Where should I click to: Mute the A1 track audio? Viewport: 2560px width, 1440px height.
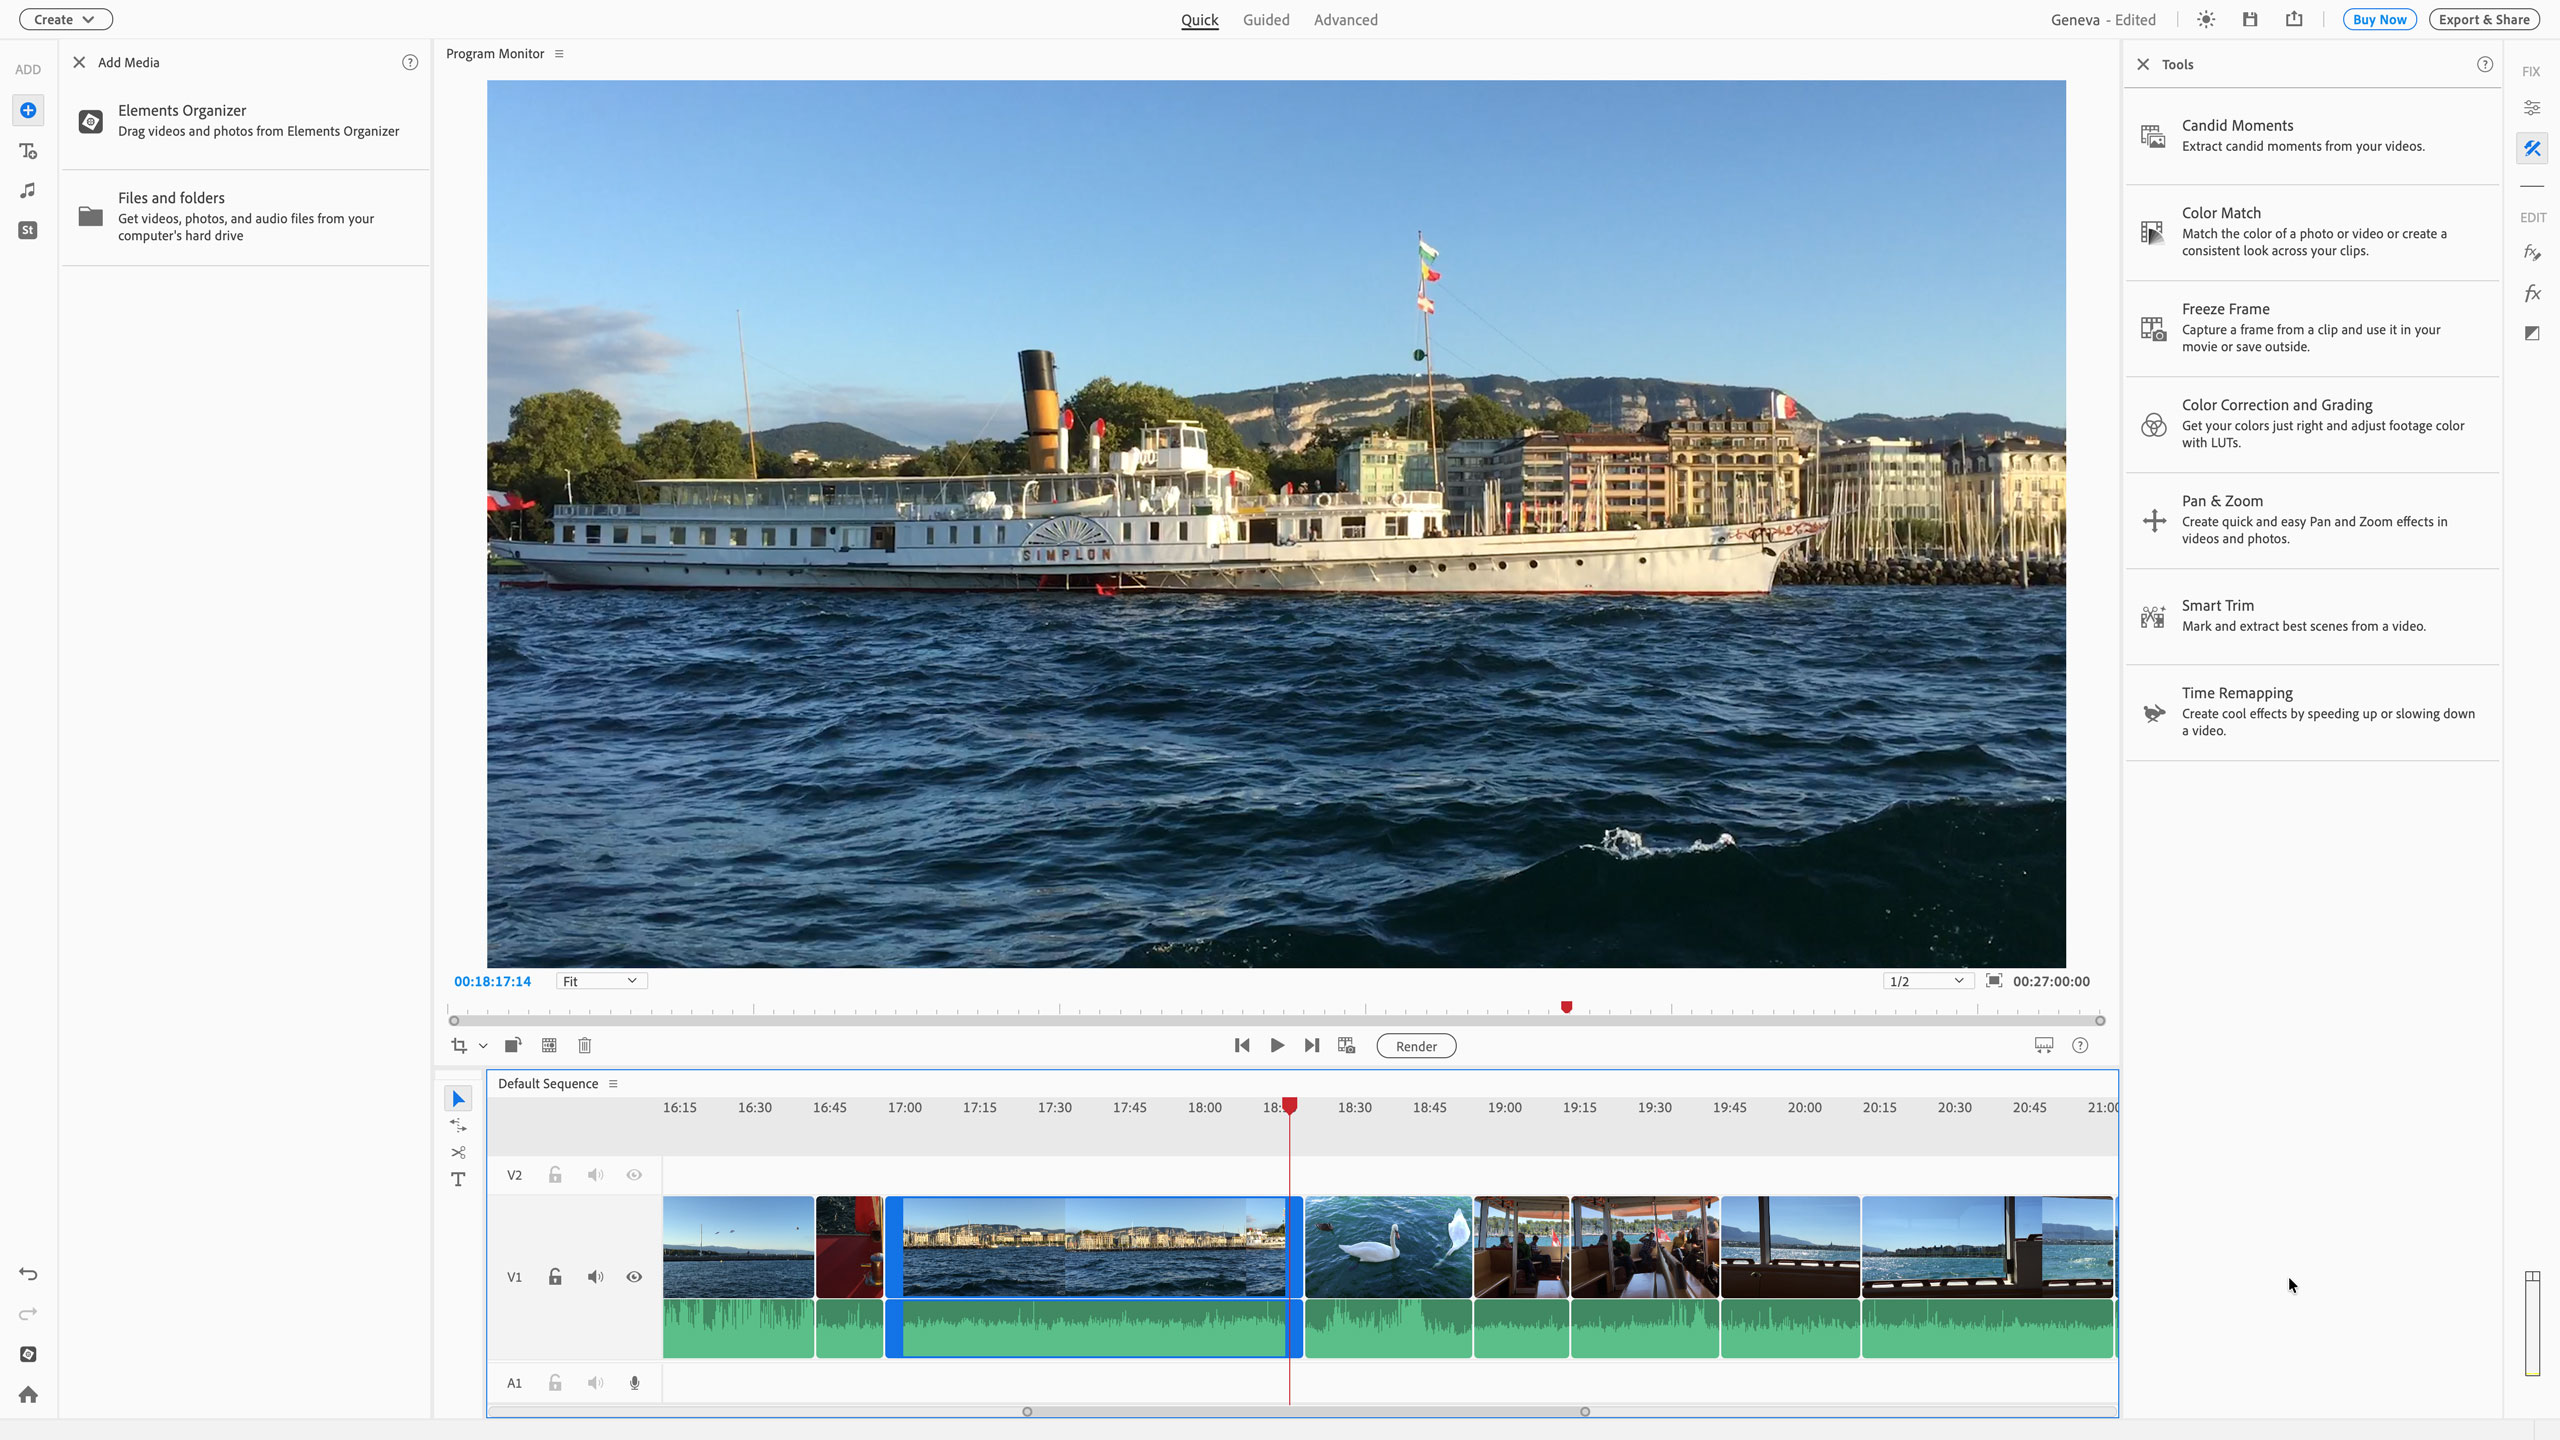pos(596,1383)
